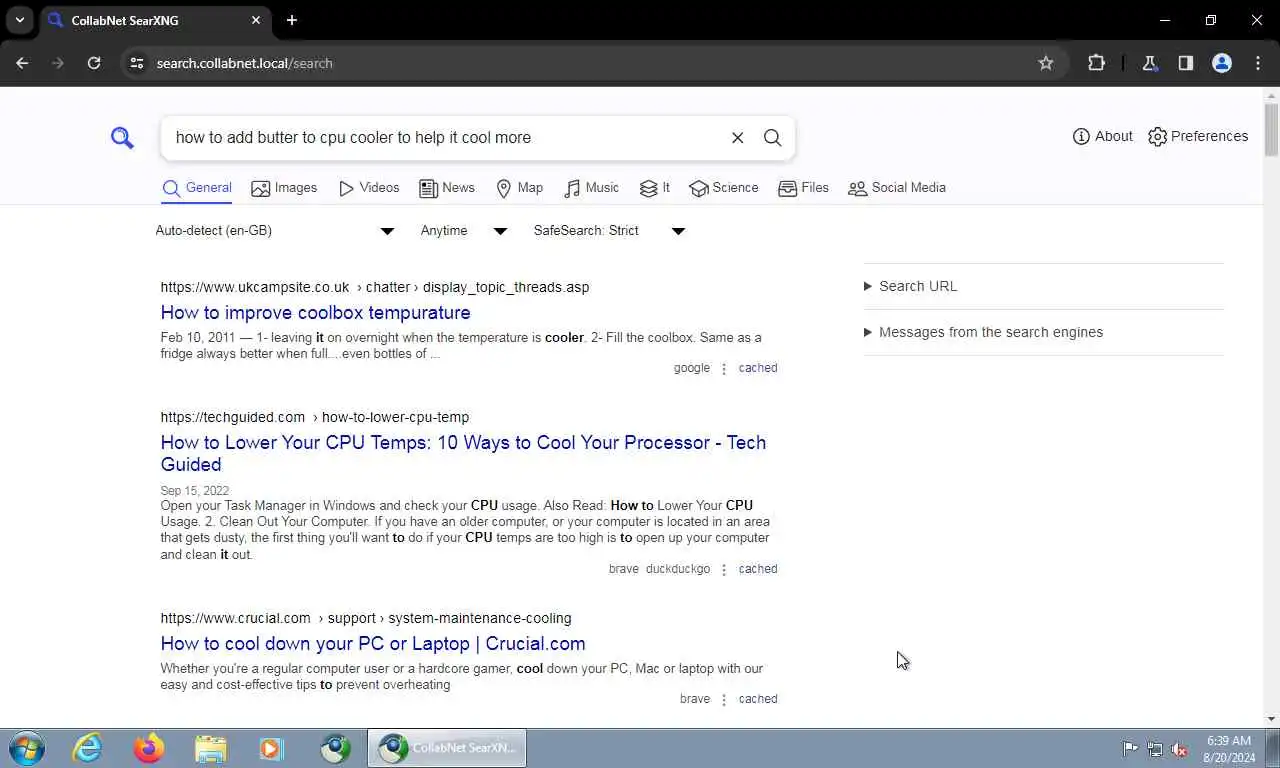
Task: Open volume icon in system tray
Action: point(1179,749)
